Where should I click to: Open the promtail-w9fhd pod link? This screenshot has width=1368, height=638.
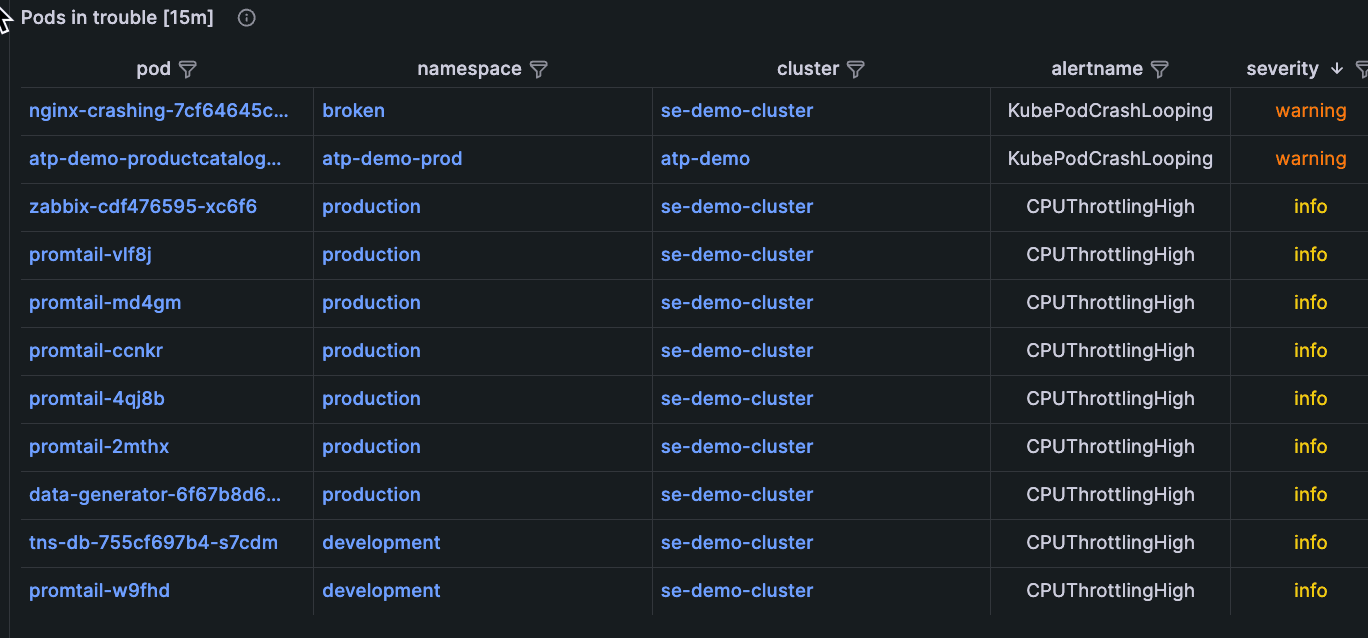(99, 590)
